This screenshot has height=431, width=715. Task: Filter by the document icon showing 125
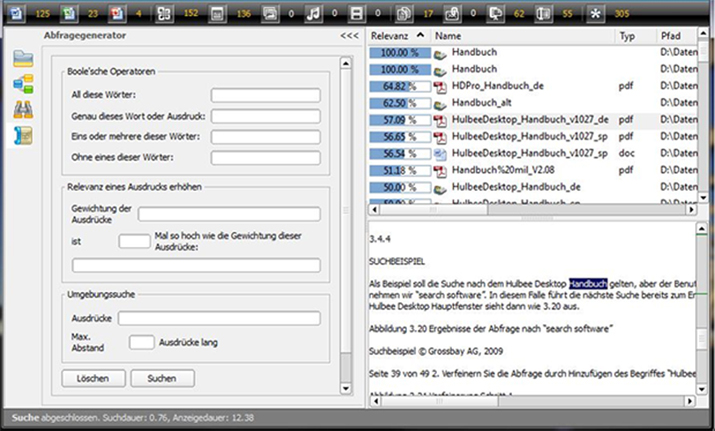tap(17, 13)
